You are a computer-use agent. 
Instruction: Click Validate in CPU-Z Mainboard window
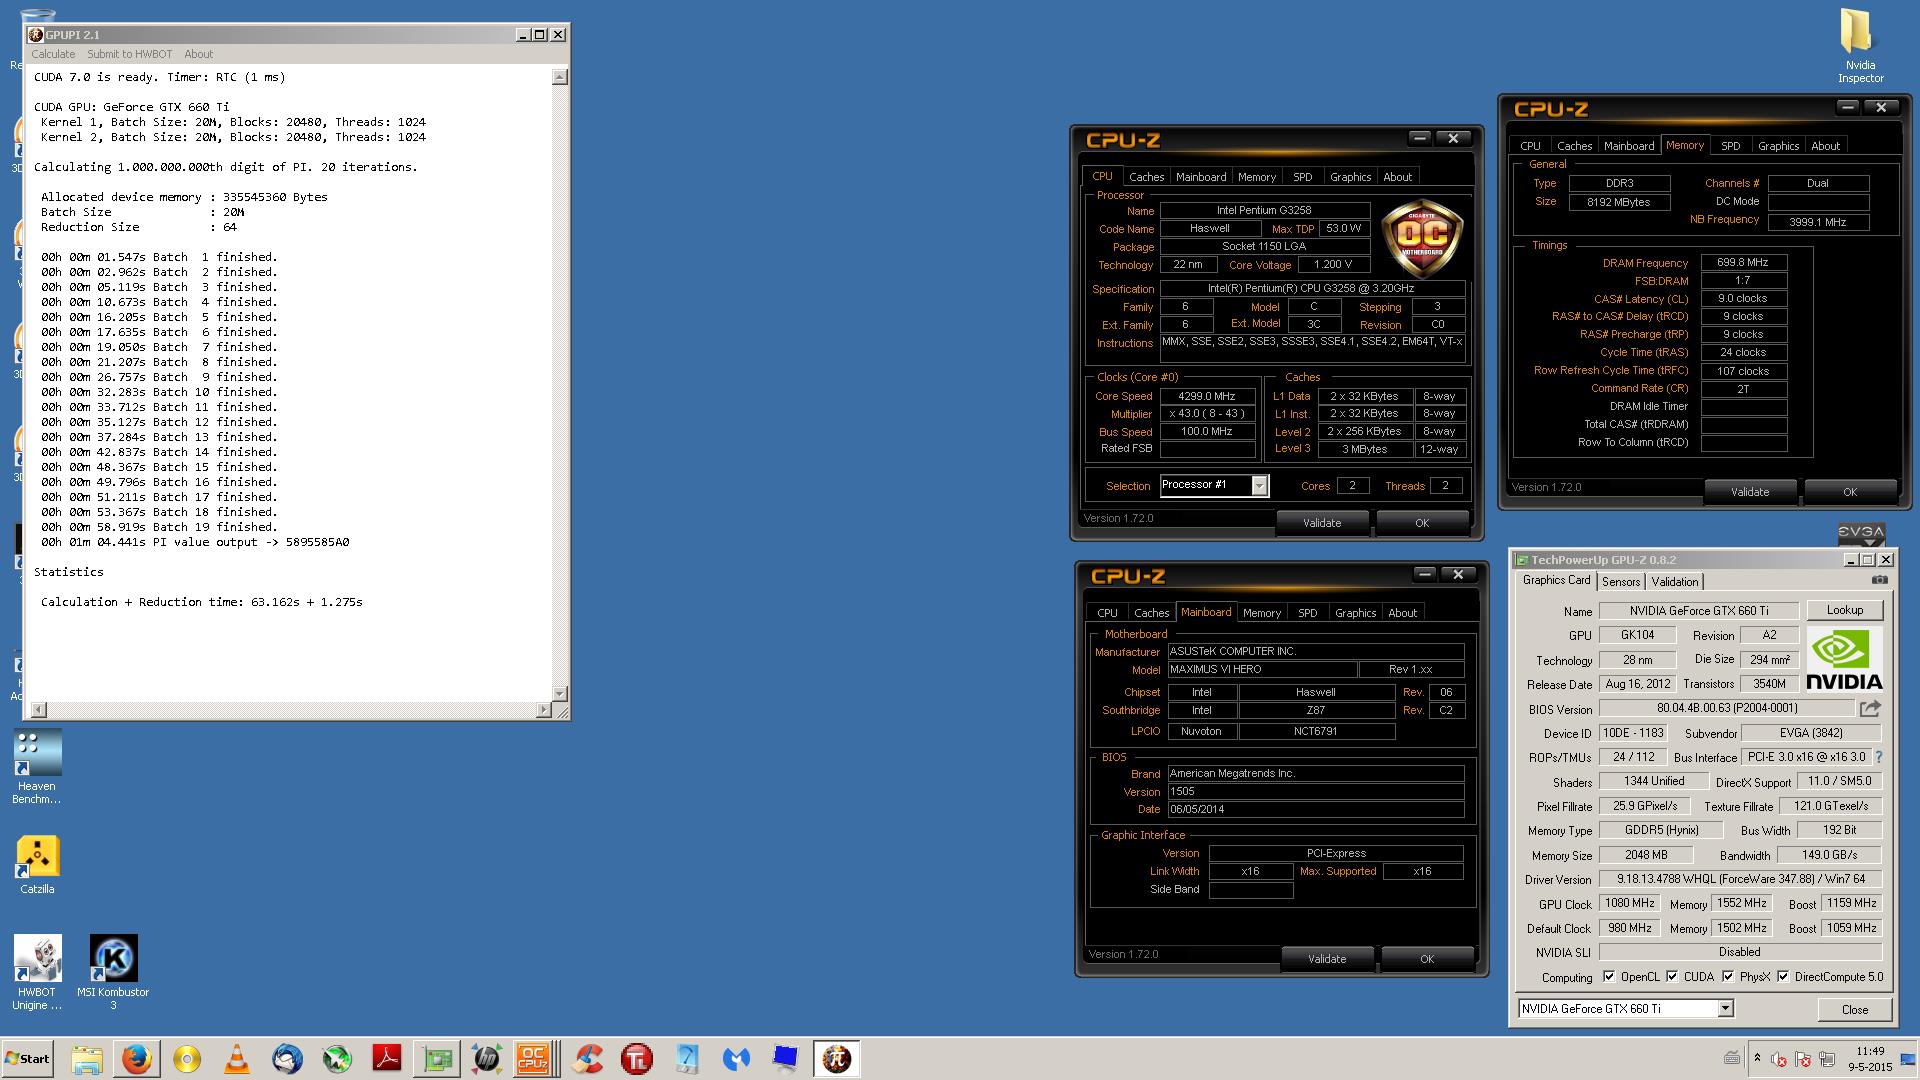coord(1327,959)
